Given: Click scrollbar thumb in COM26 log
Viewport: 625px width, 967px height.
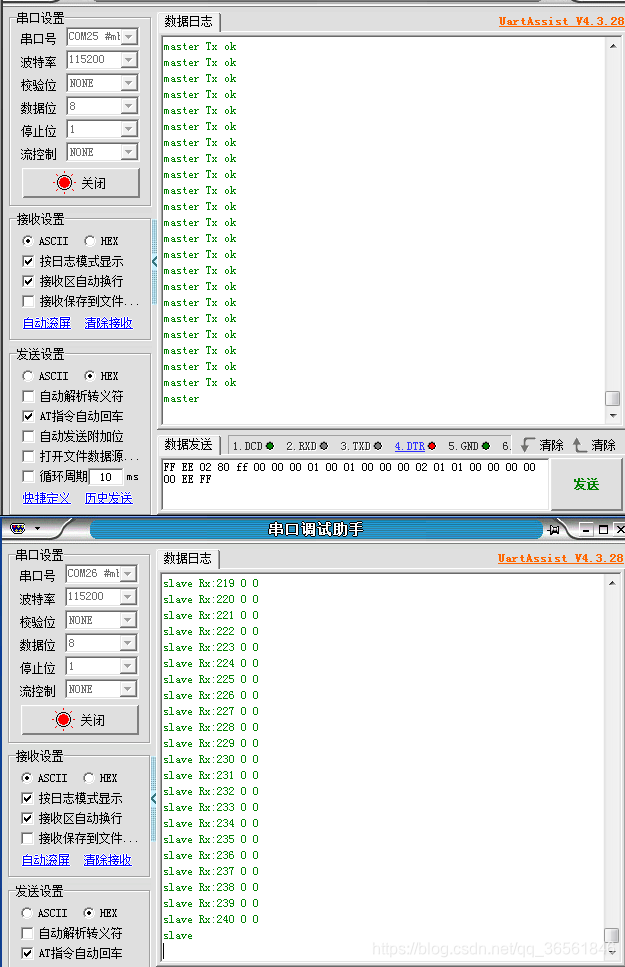Looking at the screenshot, I should [x=611, y=936].
